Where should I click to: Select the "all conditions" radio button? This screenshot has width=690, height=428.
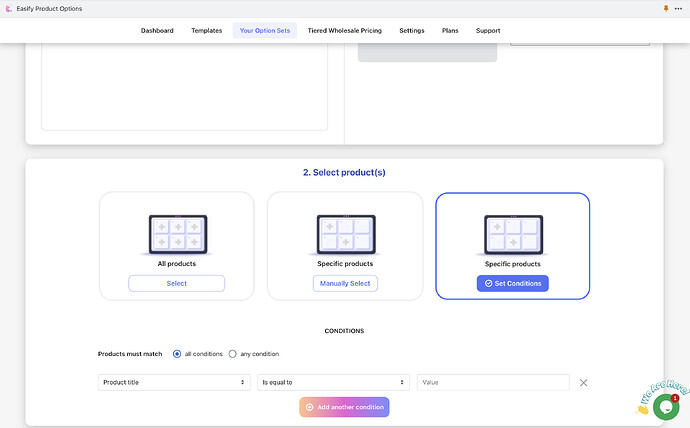tap(177, 353)
